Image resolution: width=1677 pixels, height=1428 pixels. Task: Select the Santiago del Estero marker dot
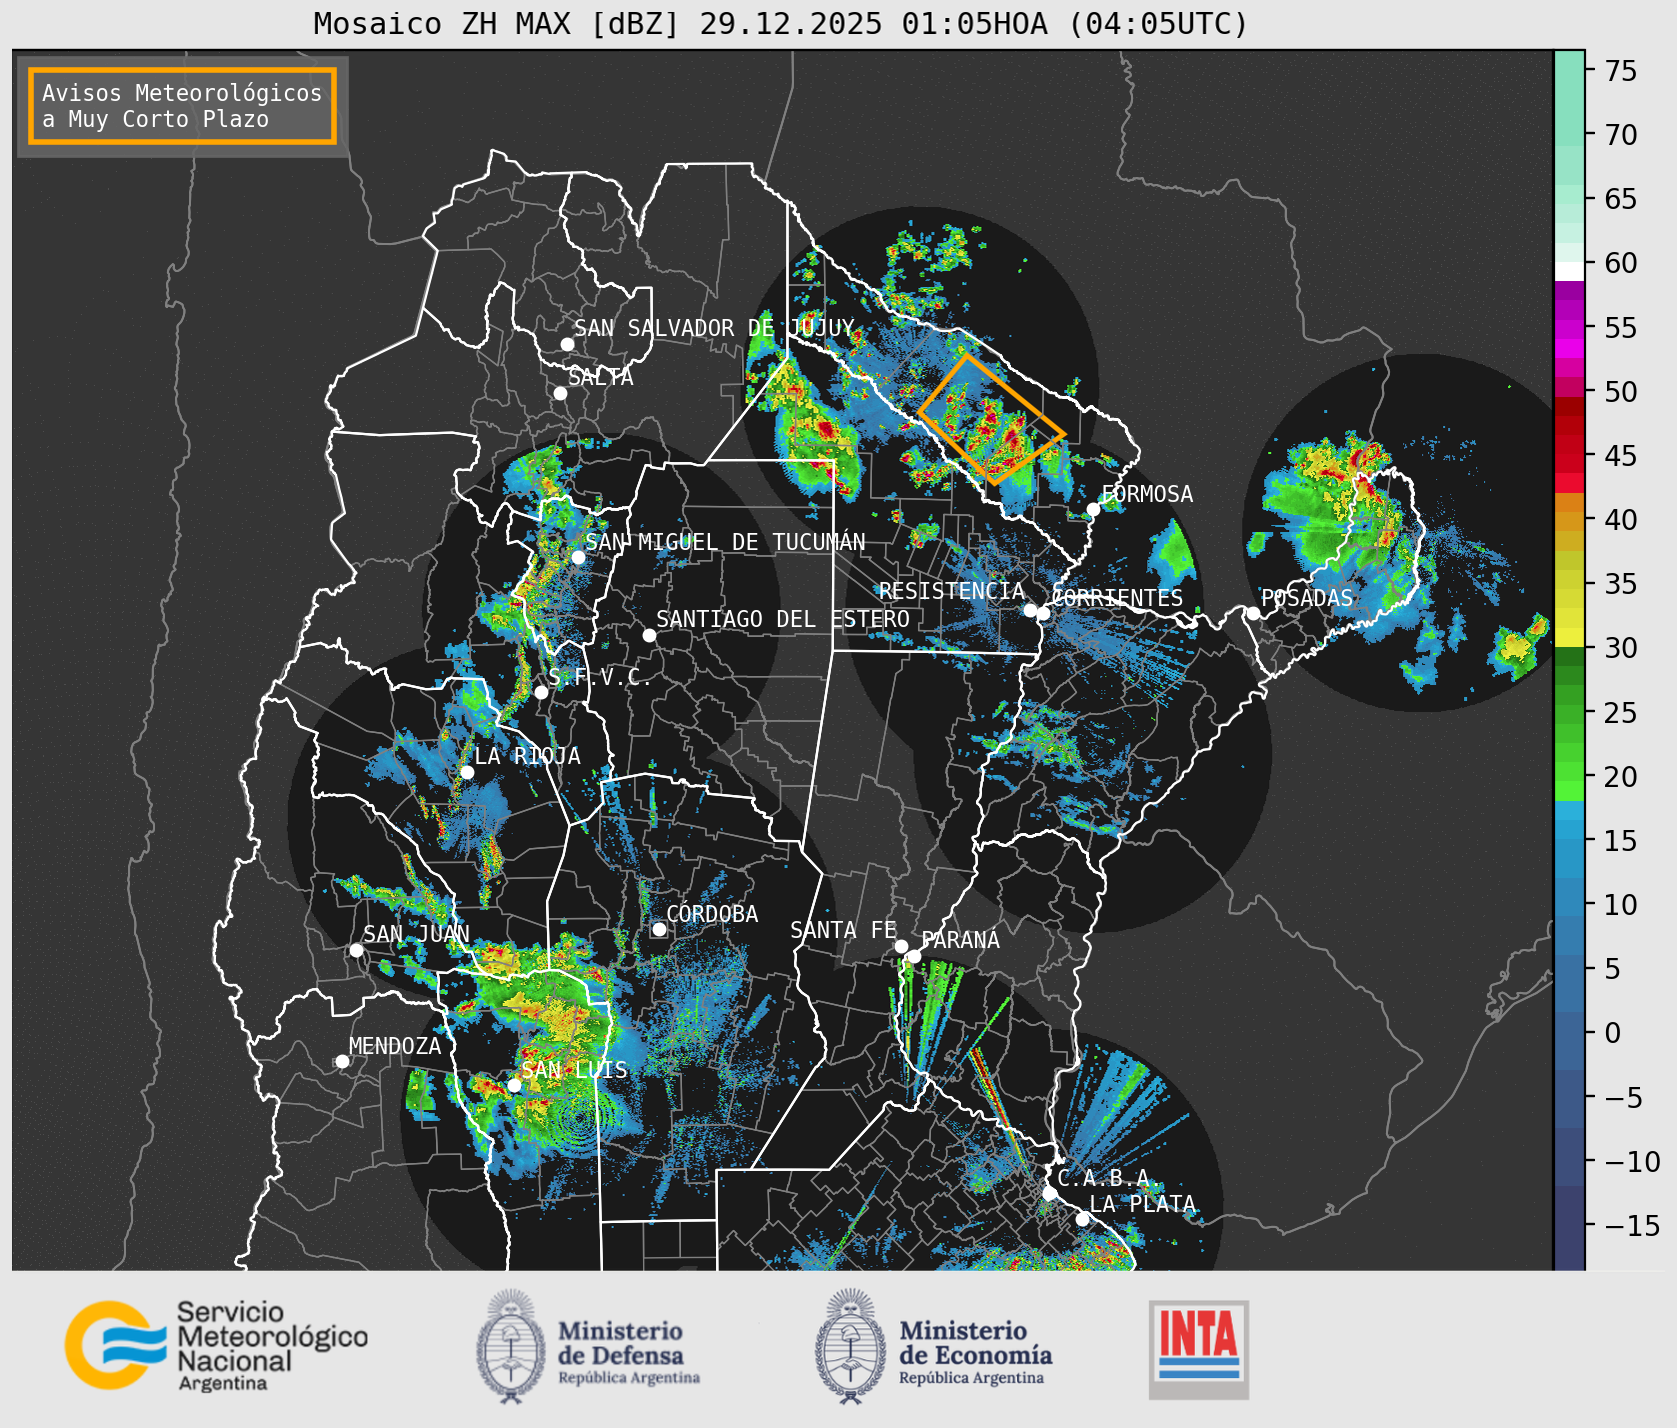tap(648, 635)
